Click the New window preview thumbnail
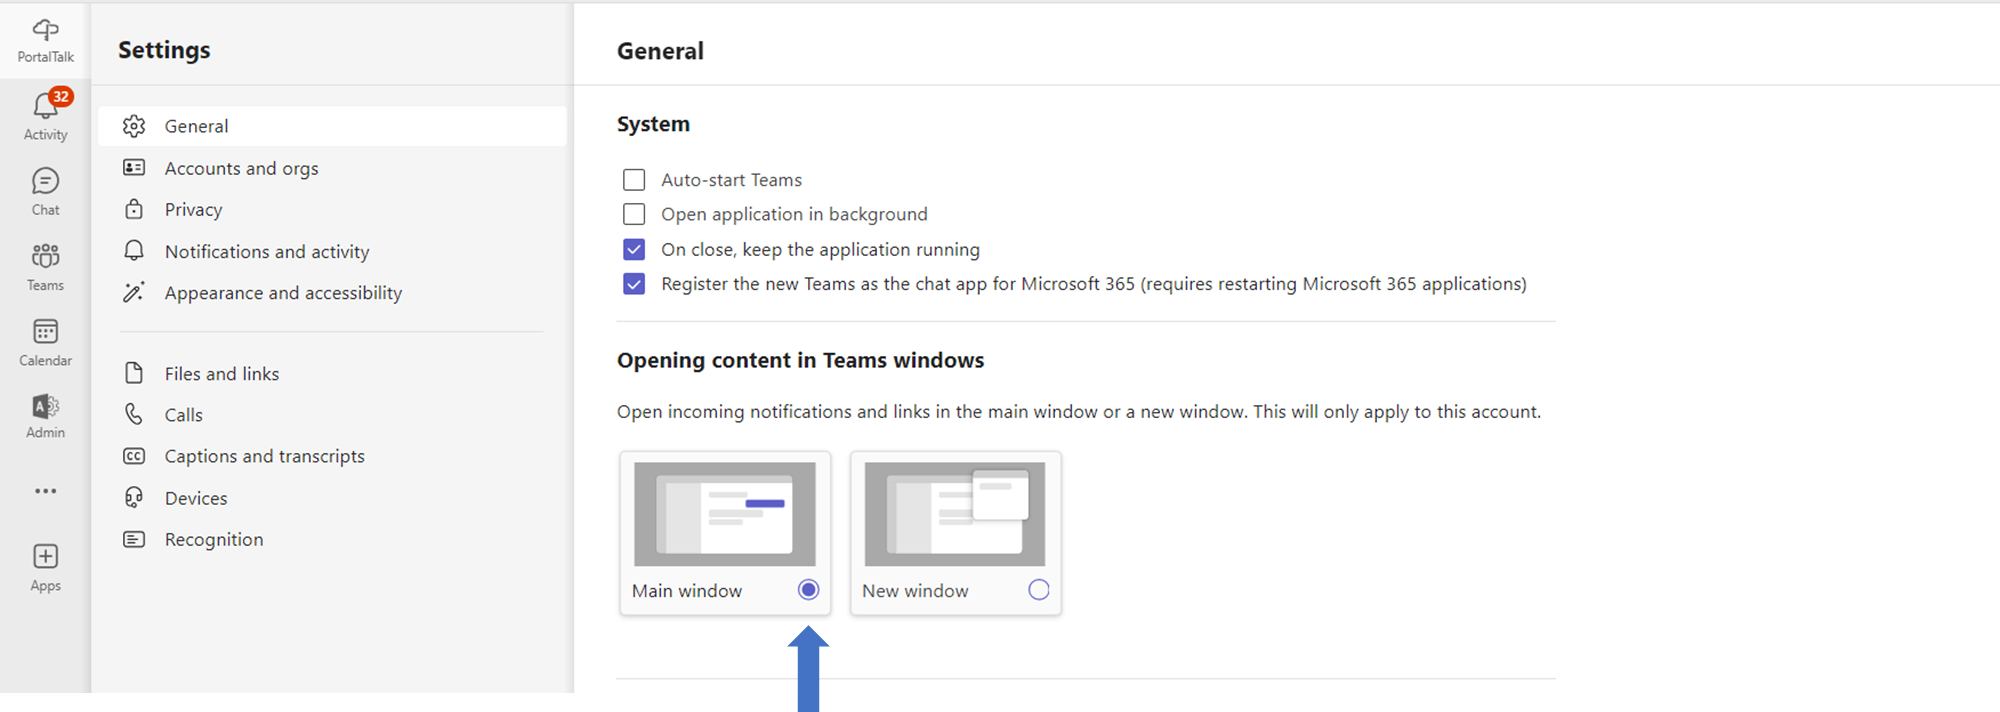The image size is (2000, 712). 954,514
